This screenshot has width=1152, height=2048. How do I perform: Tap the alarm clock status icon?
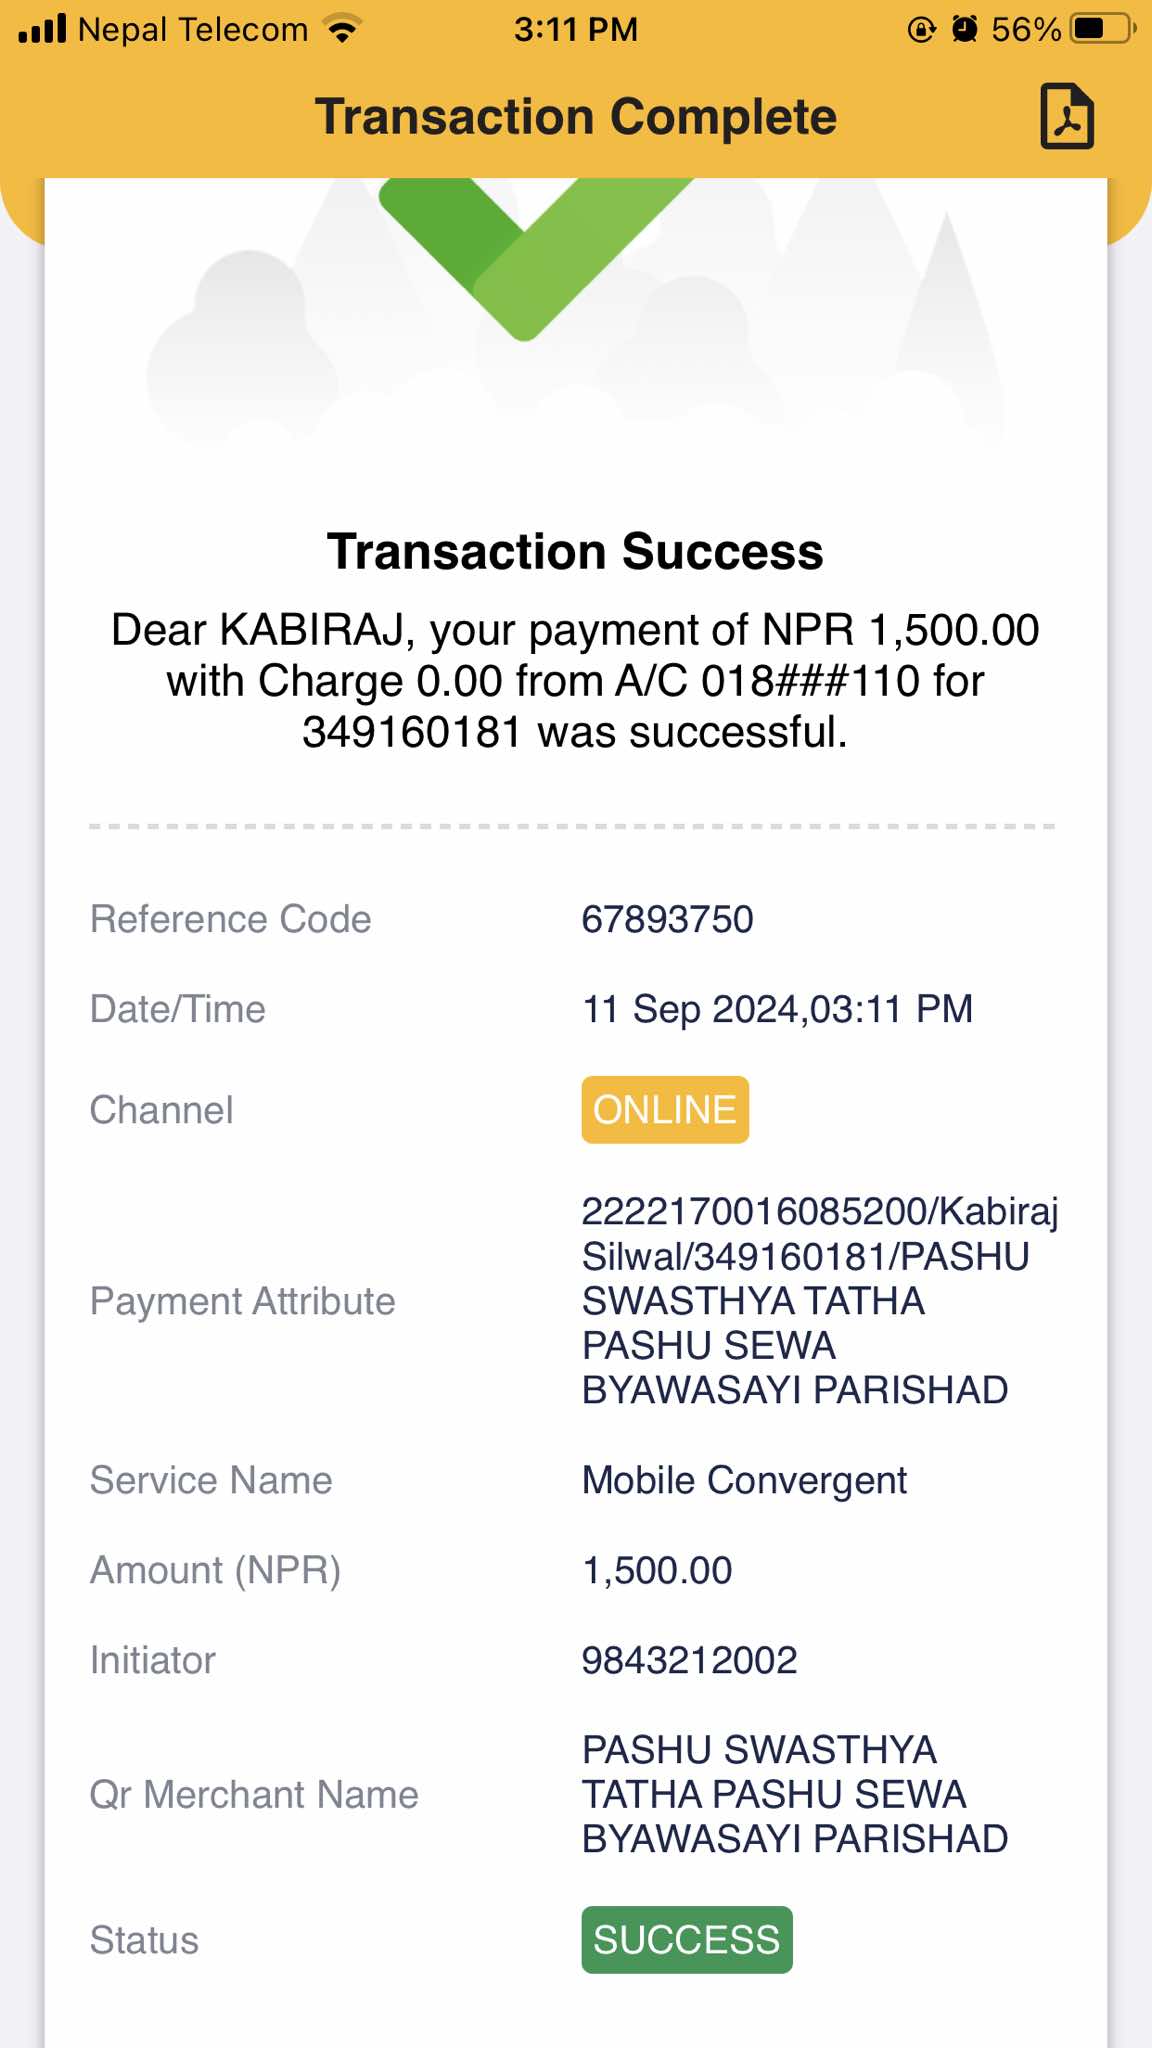click(x=964, y=29)
